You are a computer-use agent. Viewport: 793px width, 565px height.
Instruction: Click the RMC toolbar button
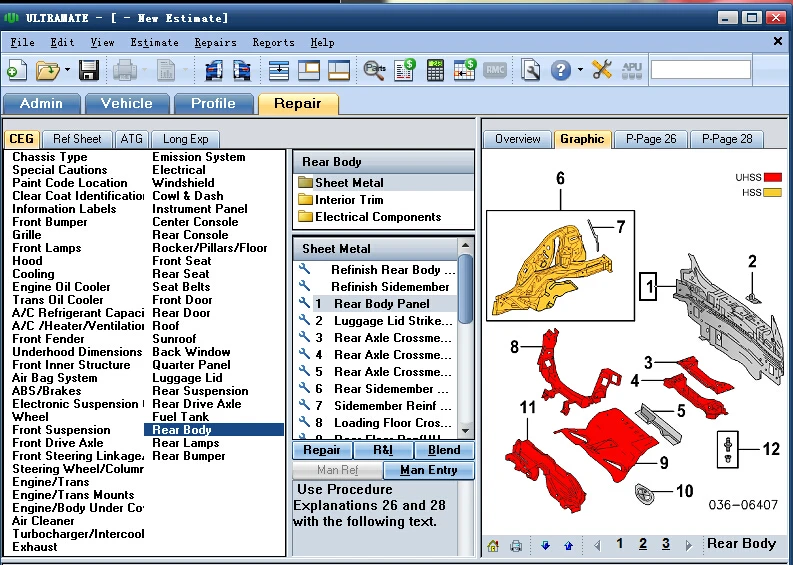point(495,70)
